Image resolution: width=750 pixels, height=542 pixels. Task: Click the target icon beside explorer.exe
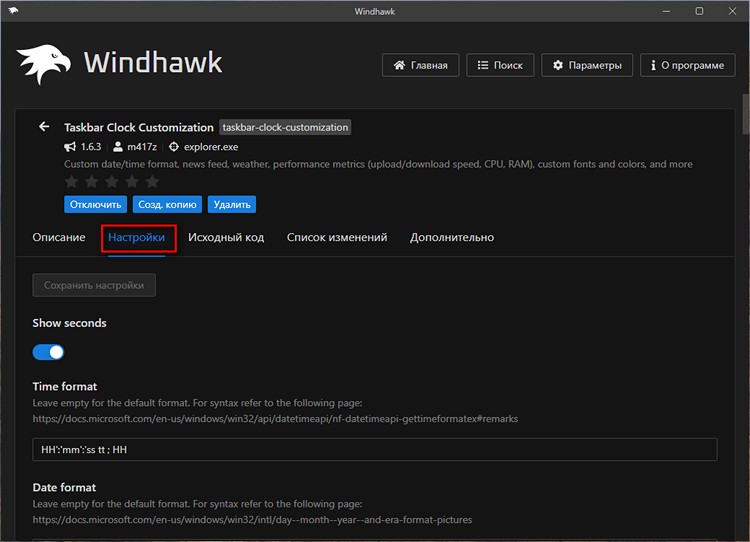click(174, 147)
